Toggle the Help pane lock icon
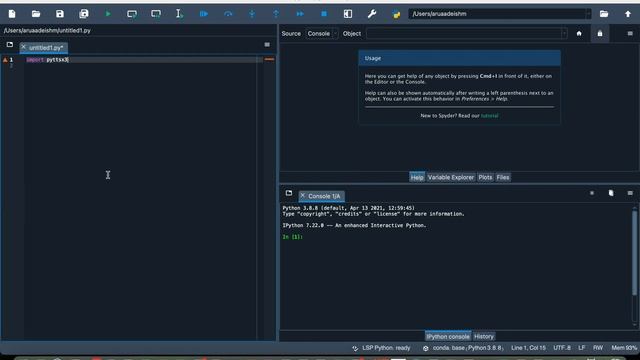The image size is (640, 360). pos(600,33)
